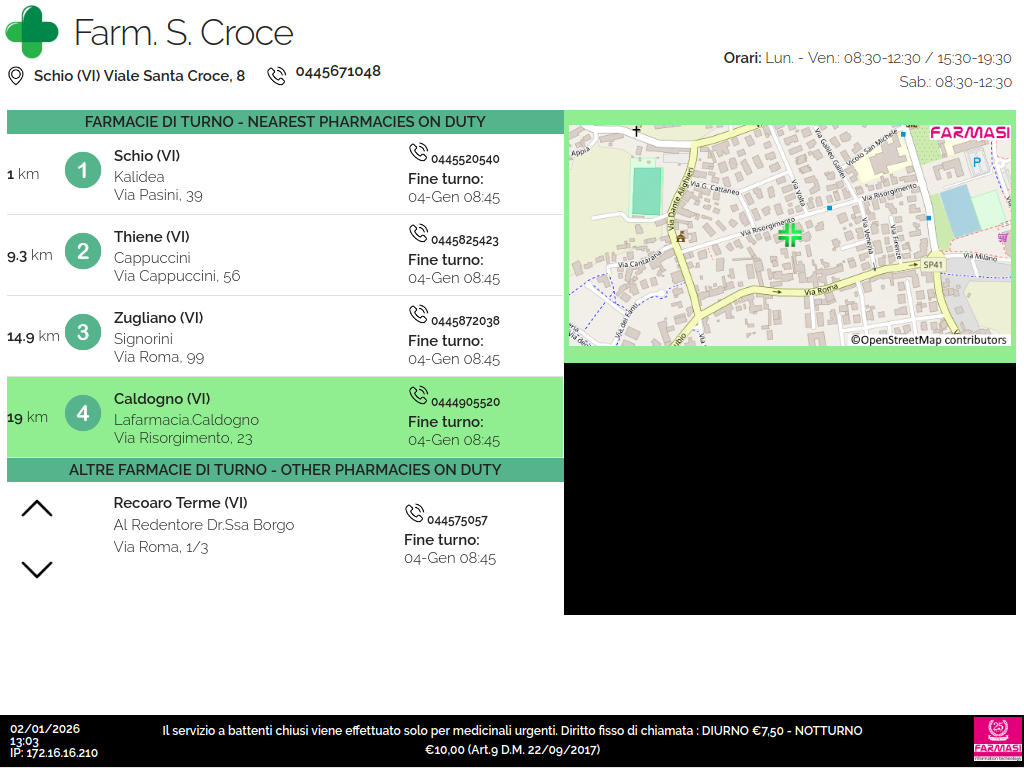Select the number 1 badge for Schio
Screen dimensions: 1024x768
[83, 171]
